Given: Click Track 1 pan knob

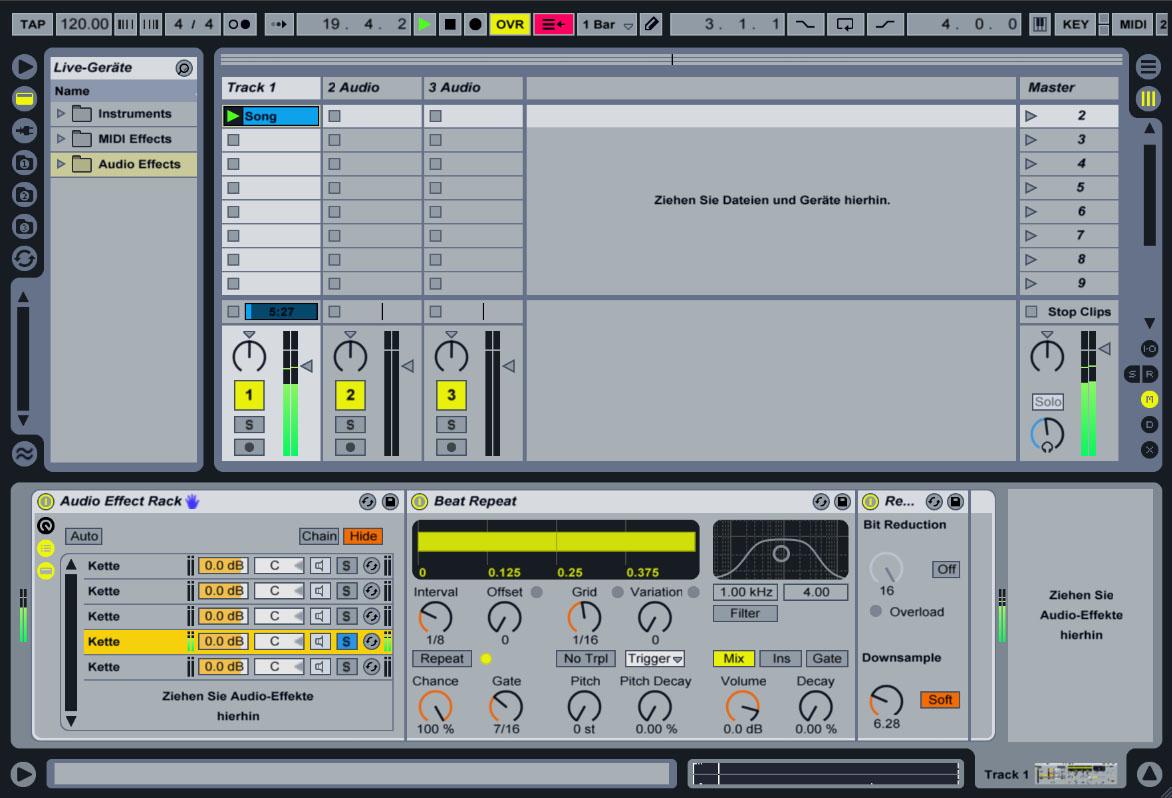Looking at the screenshot, I should [249, 356].
